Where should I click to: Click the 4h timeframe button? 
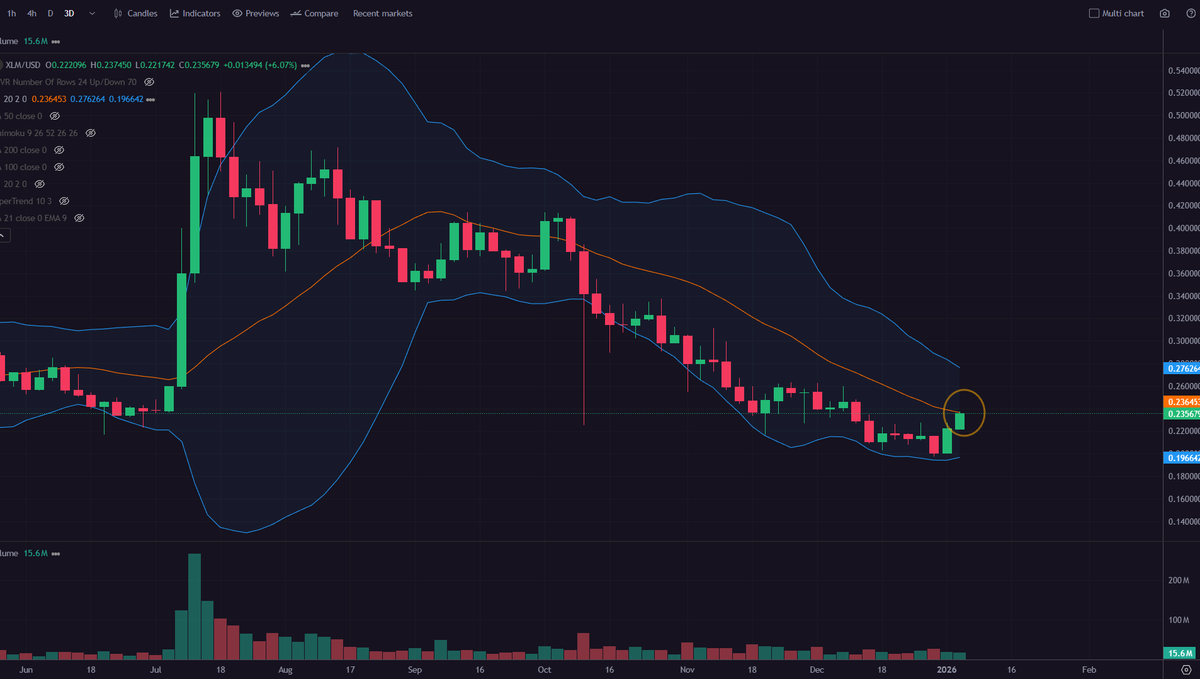tap(31, 13)
